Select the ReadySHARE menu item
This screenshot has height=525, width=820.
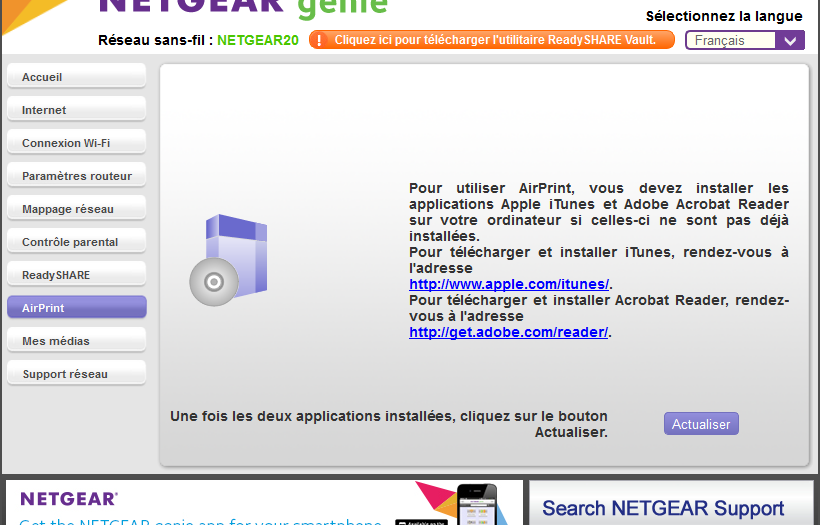[76, 275]
